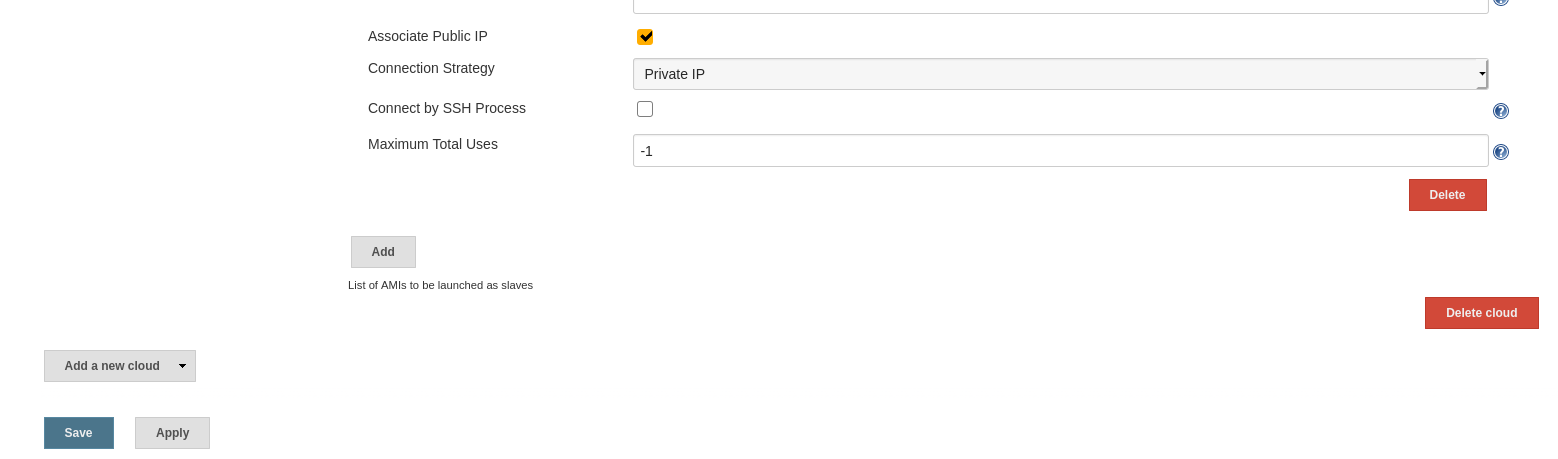Image resolution: width=1558 pixels, height=459 pixels.
Task: Save the configuration with the Save button
Action: click(79, 433)
